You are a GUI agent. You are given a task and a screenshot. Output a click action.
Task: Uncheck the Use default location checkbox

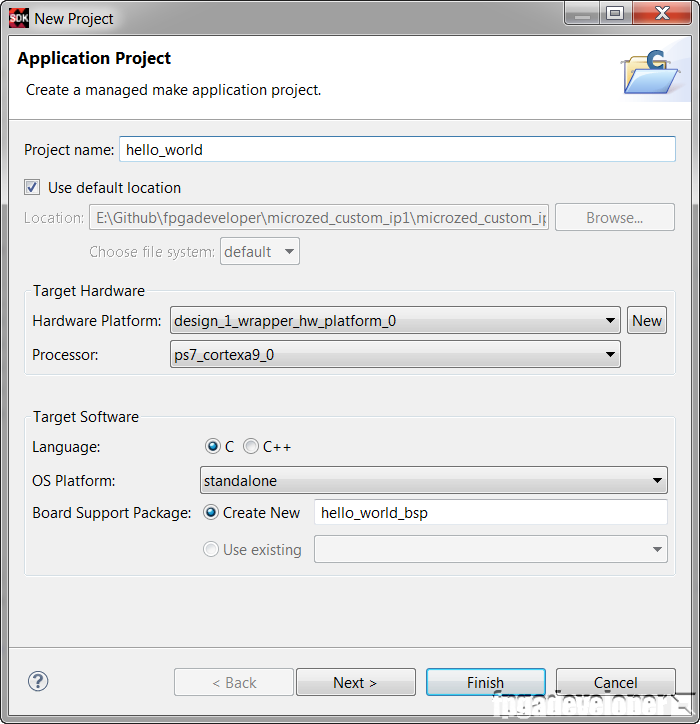coord(32,187)
